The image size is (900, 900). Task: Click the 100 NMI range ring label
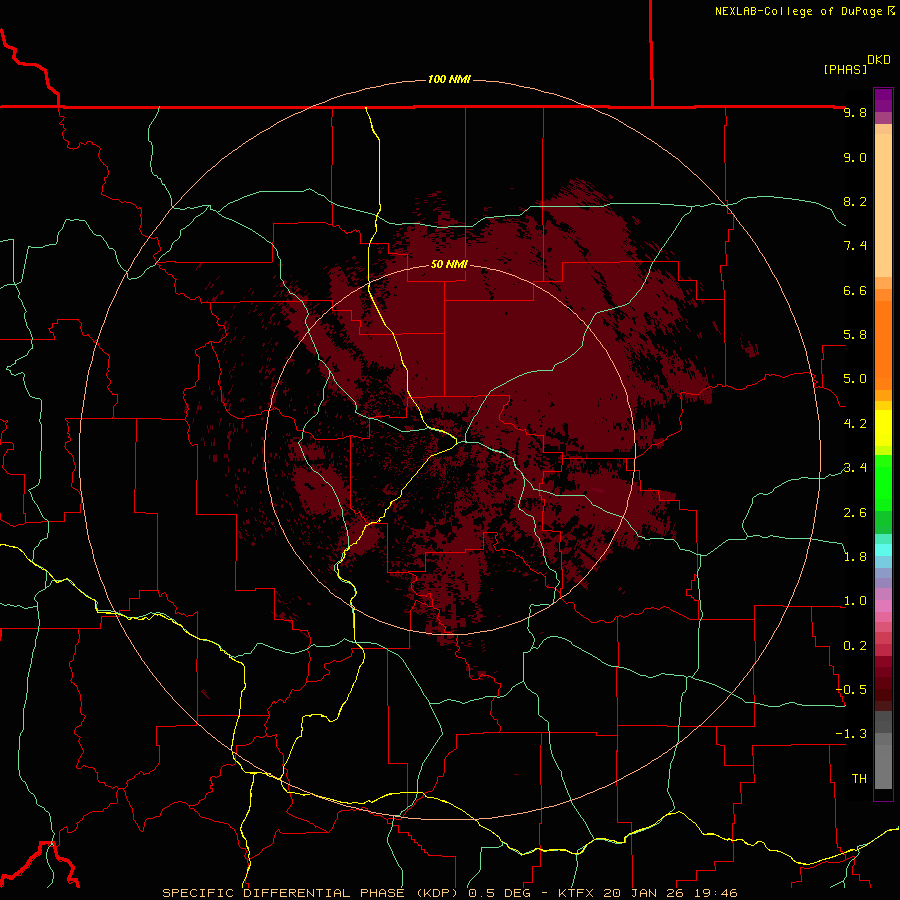[449, 79]
